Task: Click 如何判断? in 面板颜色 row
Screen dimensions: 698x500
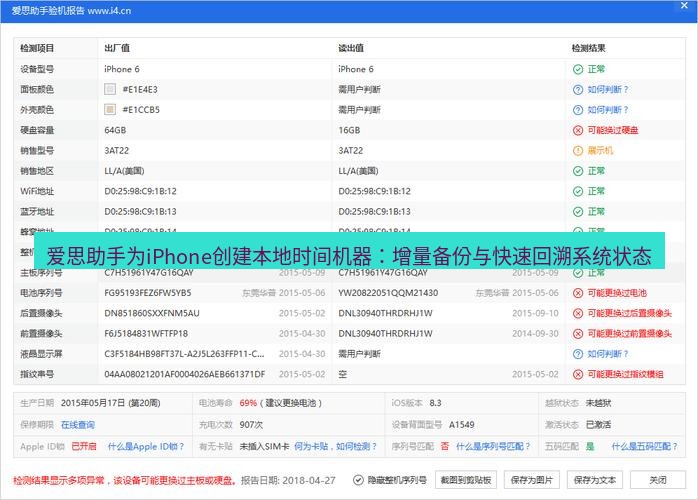Action: (x=608, y=89)
